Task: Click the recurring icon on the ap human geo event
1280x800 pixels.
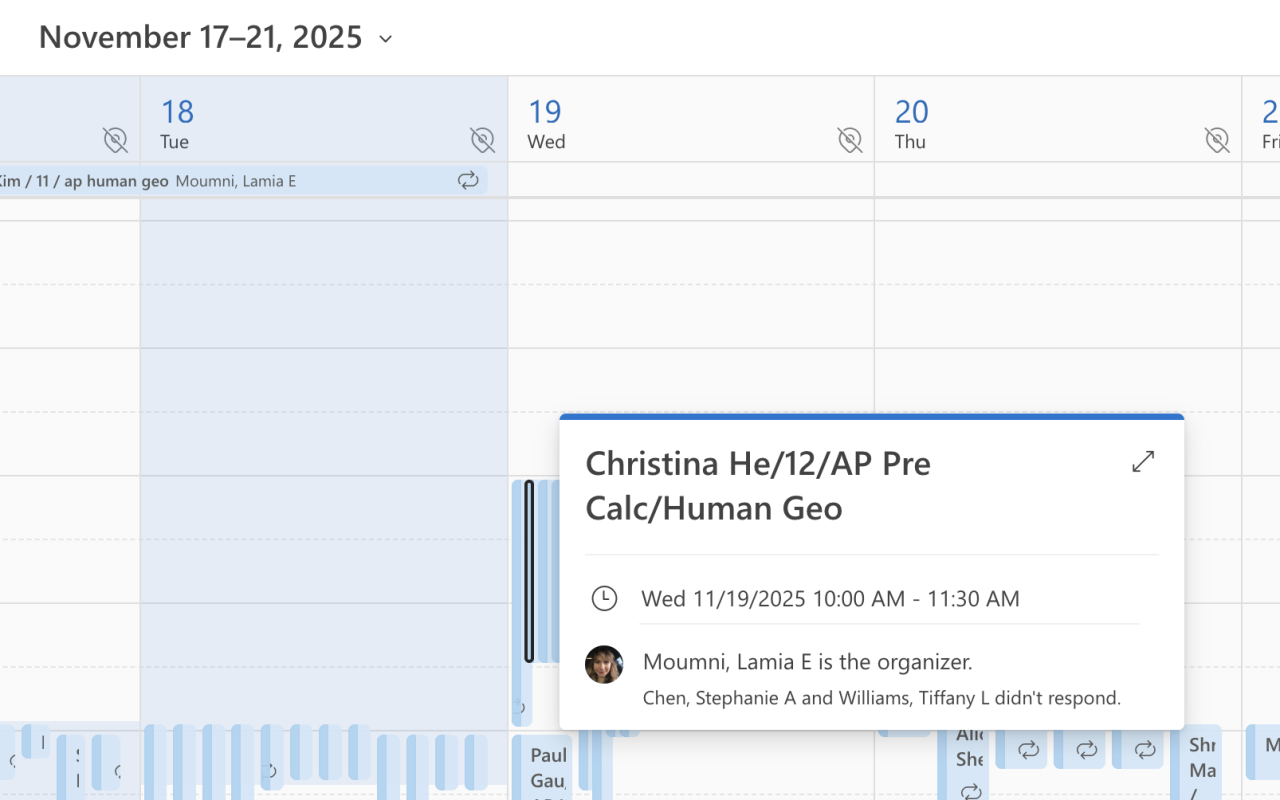Action: (468, 181)
